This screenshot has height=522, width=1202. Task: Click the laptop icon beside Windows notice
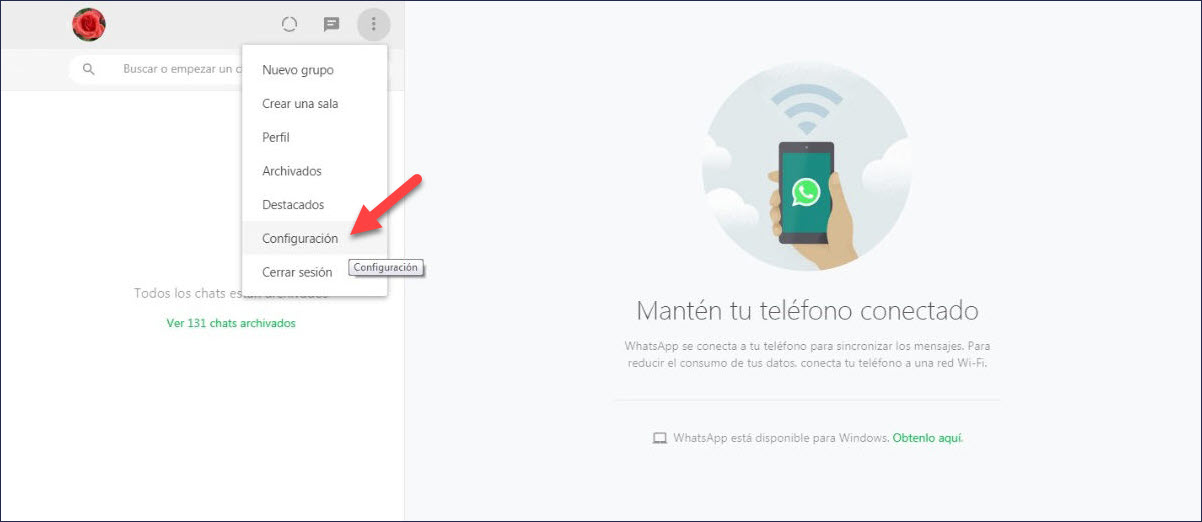tap(659, 438)
